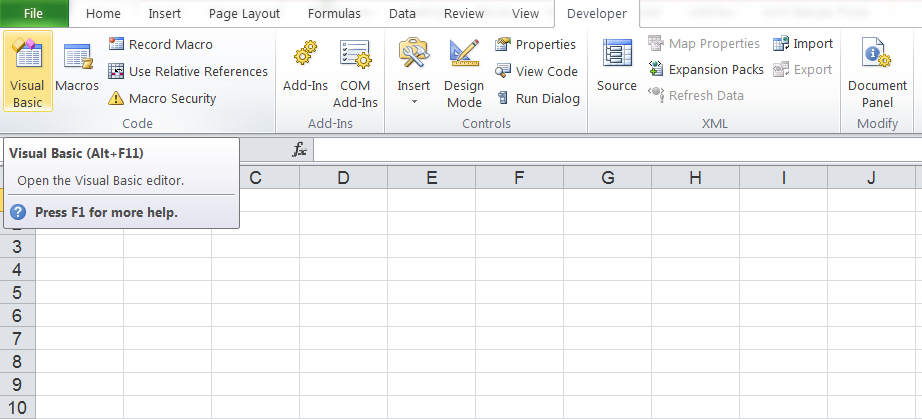This screenshot has height=419, width=922.
Task: Start recording with Record Macro
Action: click(160, 44)
